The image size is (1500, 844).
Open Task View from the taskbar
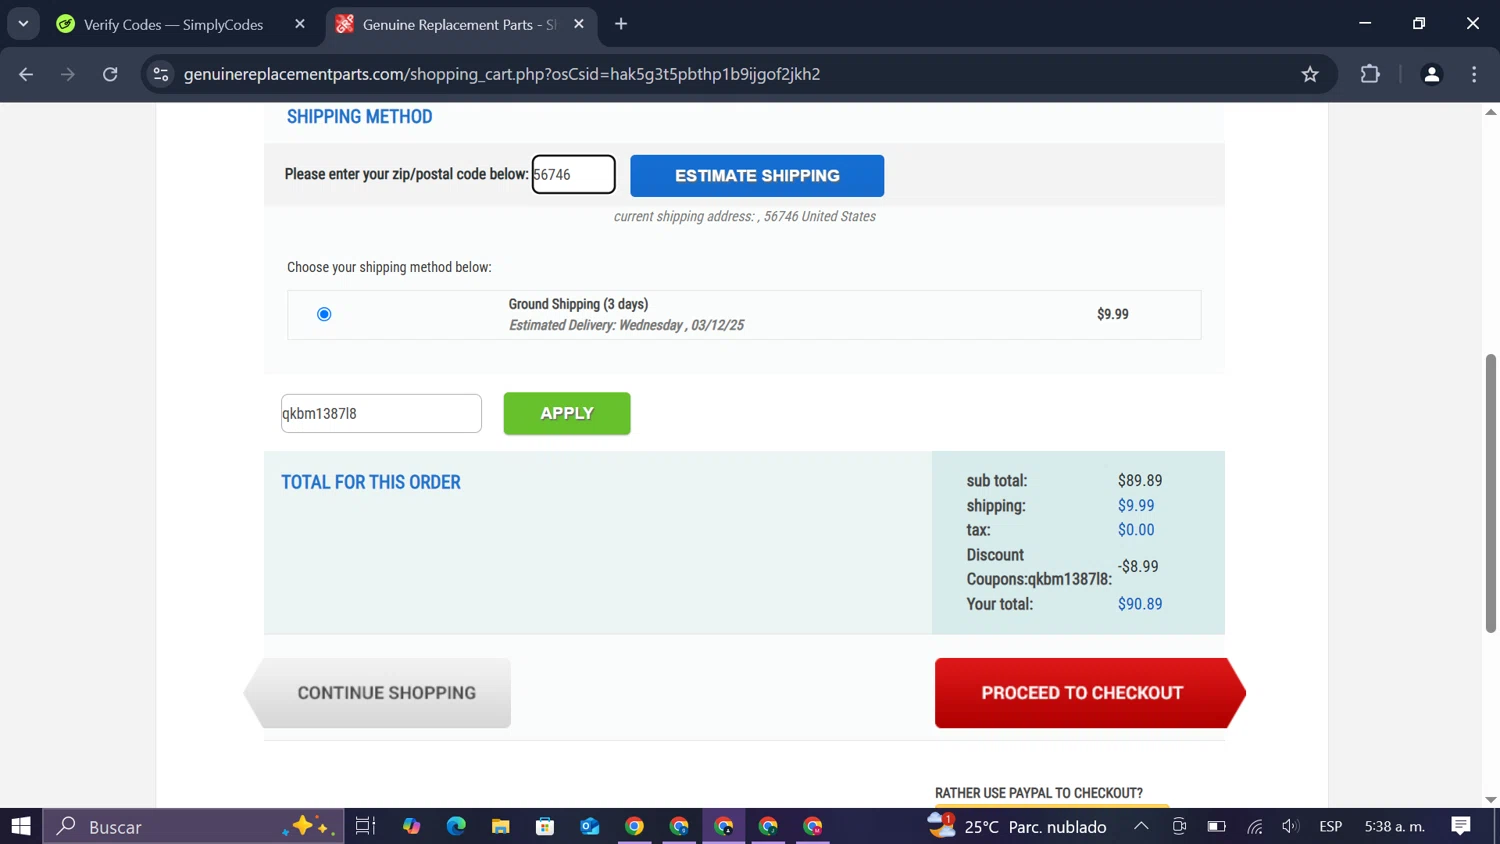click(x=365, y=826)
